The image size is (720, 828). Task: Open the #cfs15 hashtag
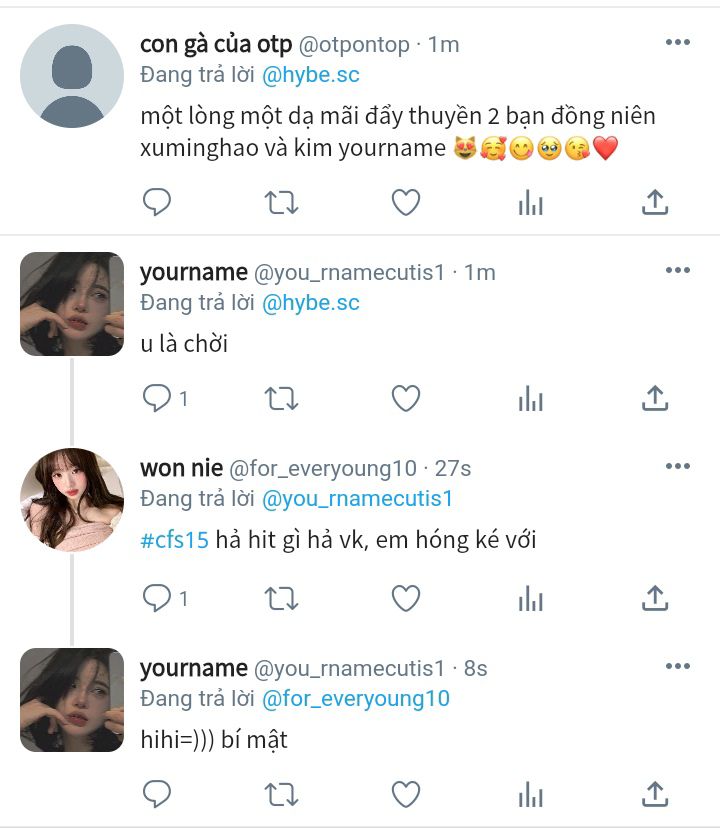coord(174,540)
